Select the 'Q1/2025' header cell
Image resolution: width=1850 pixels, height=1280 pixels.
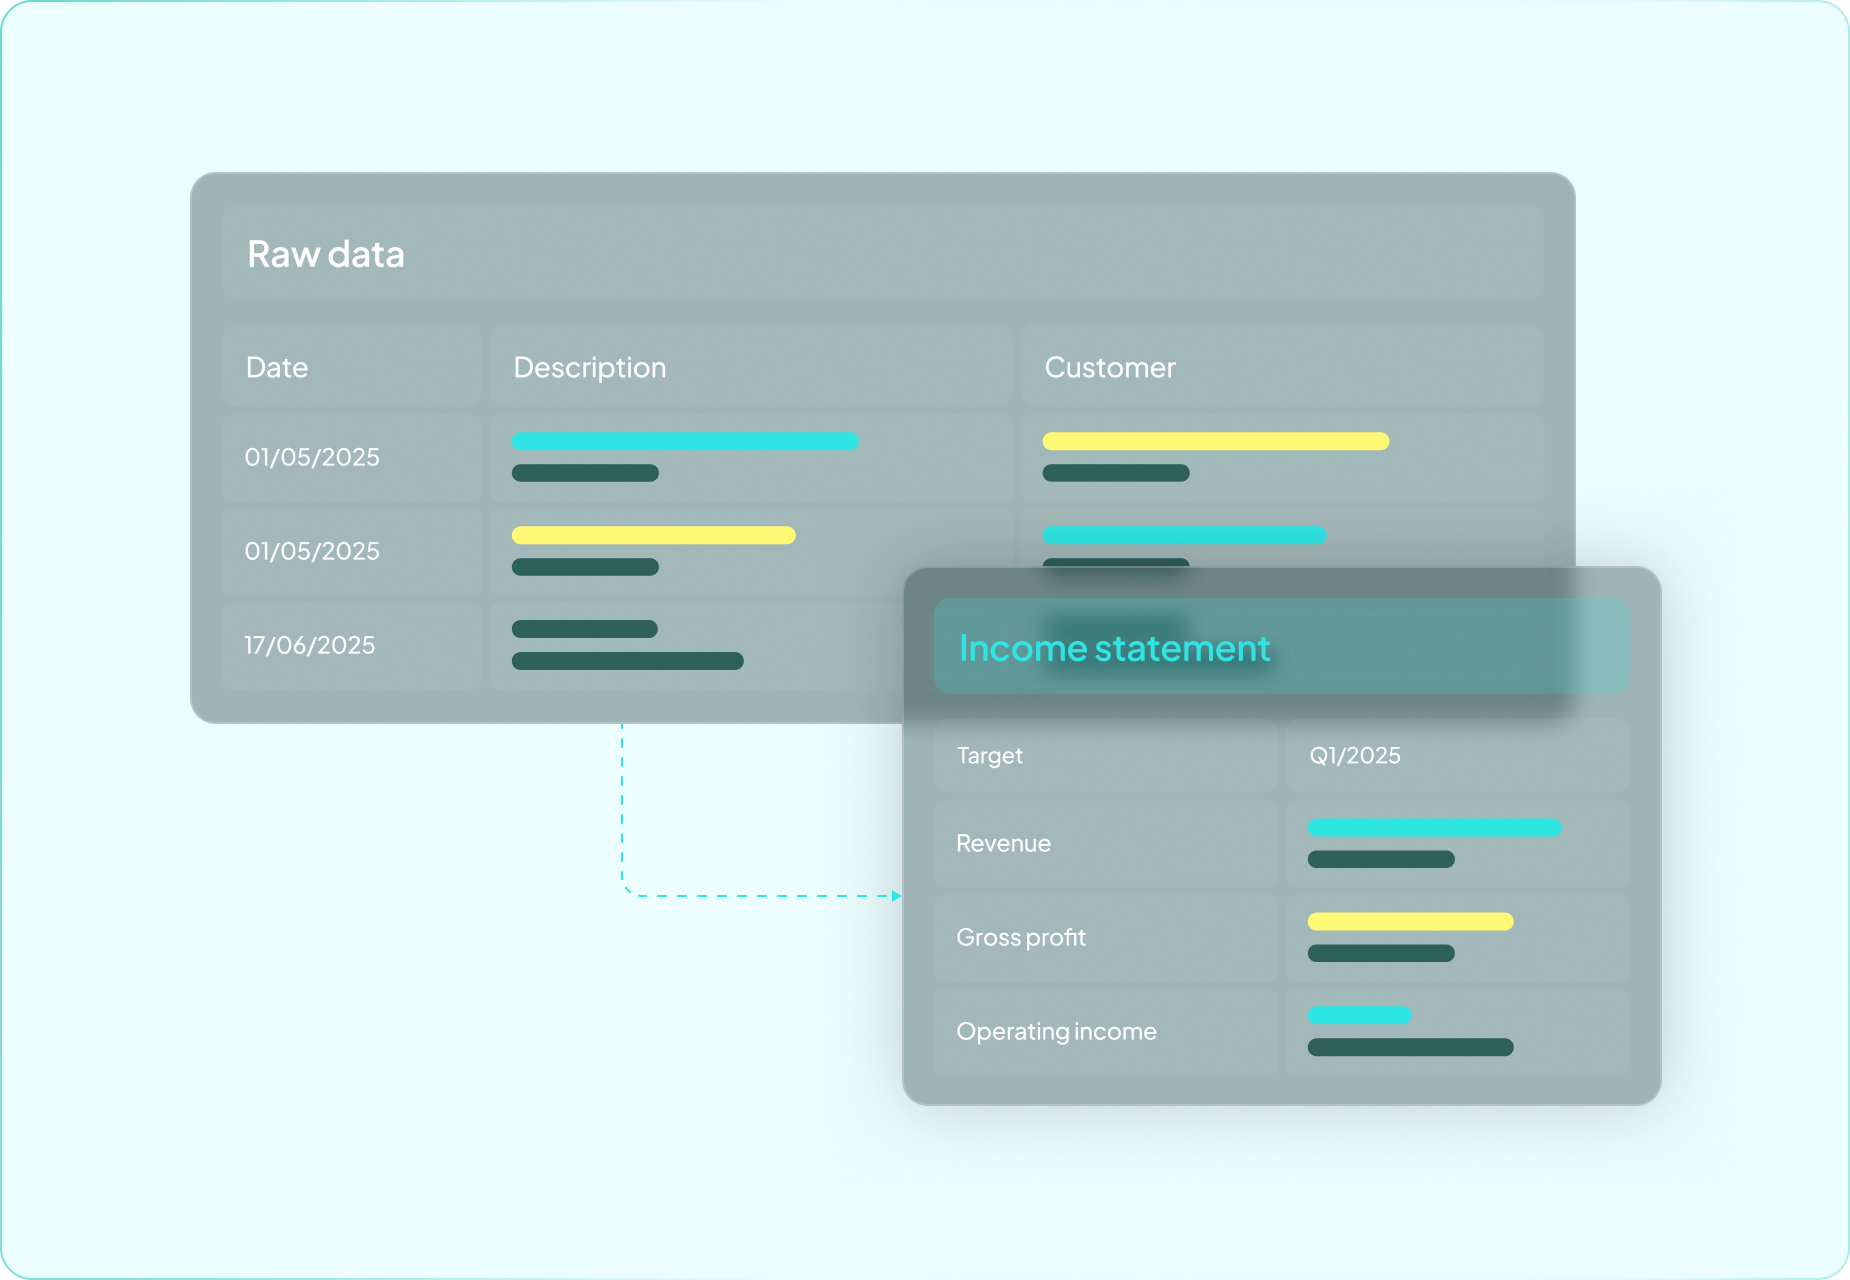(1457, 756)
